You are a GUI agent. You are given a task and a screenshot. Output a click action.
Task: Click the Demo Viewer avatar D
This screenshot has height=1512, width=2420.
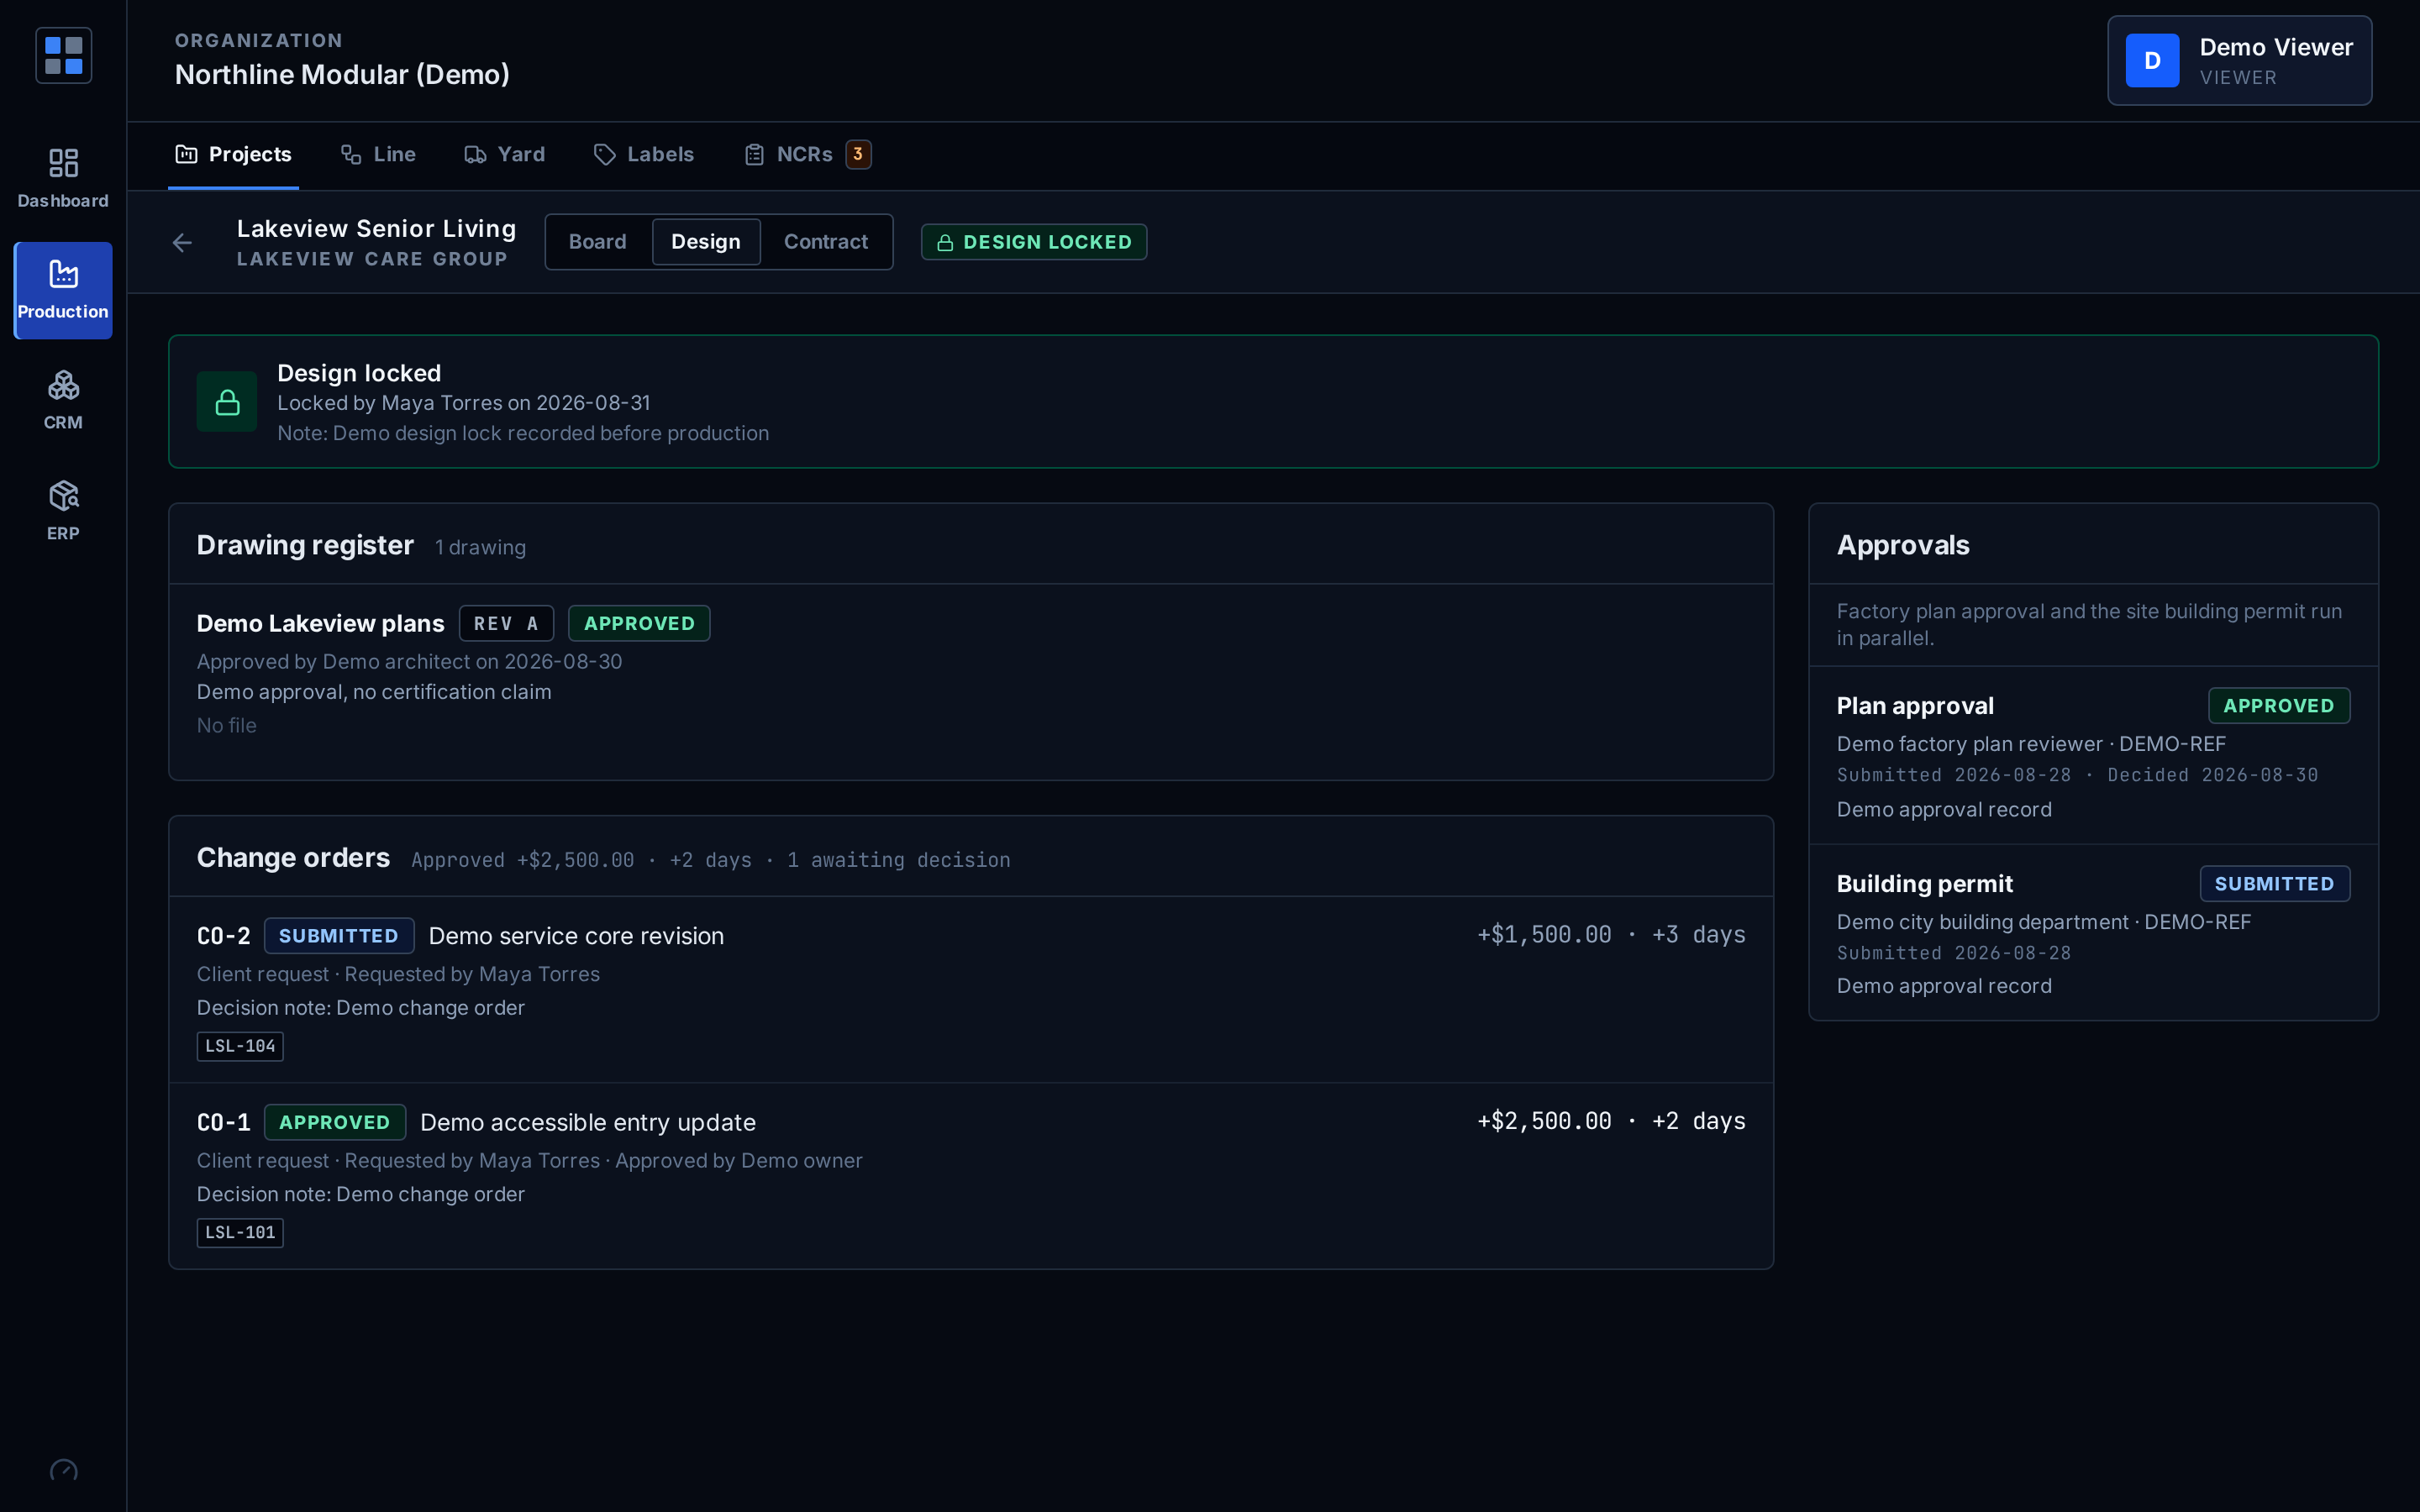(2152, 60)
